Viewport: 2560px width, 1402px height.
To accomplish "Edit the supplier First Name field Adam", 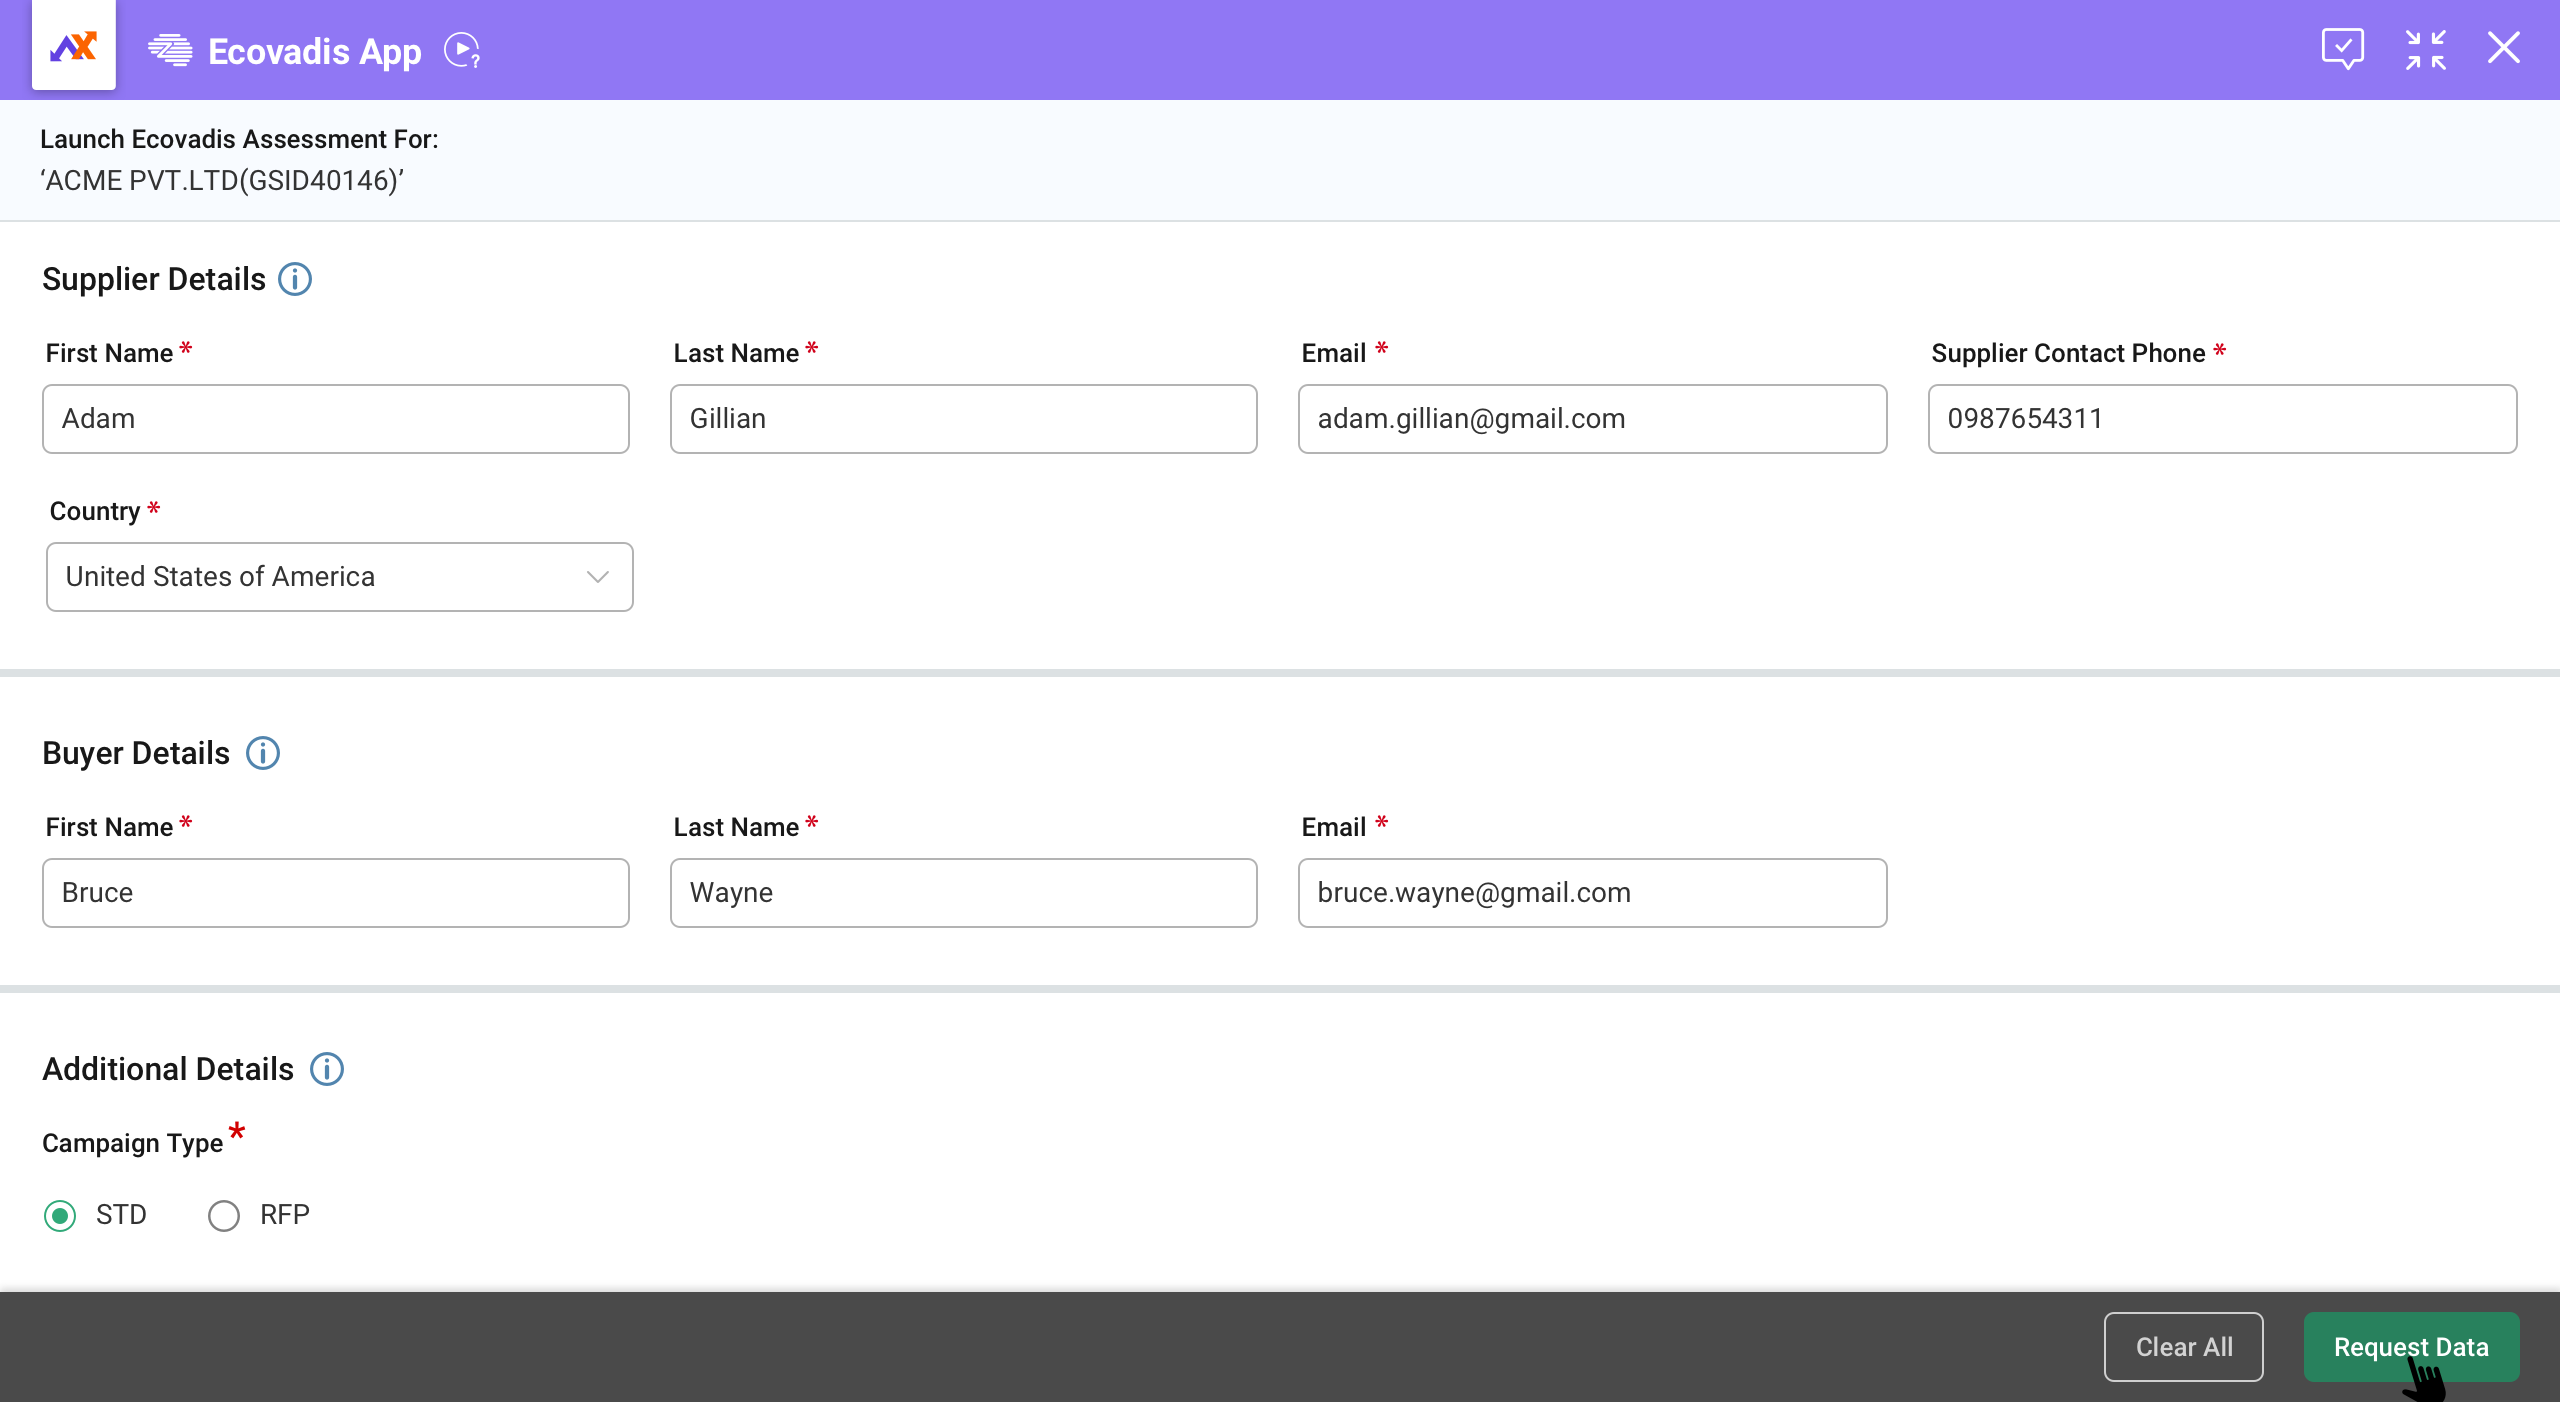I will click(336, 419).
